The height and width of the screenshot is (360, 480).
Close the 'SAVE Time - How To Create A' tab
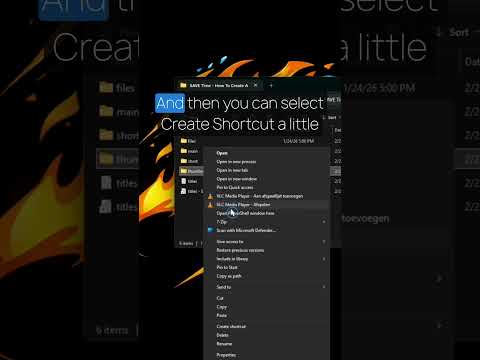click(255, 85)
